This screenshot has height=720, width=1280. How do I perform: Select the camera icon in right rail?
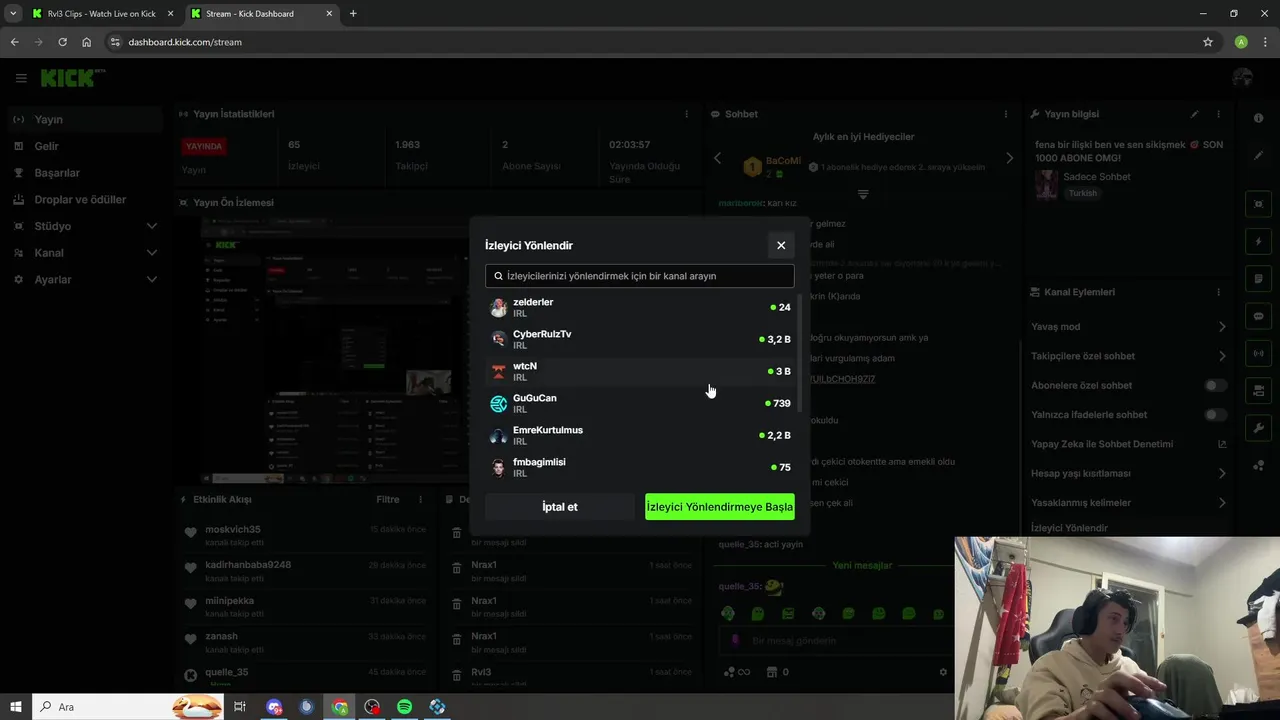(x=1258, y=390)
